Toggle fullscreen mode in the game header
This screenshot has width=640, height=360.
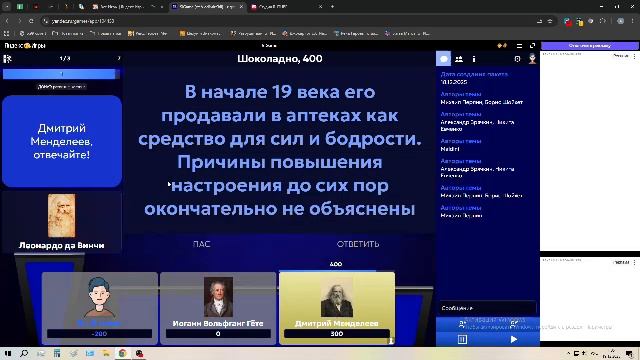532,46
